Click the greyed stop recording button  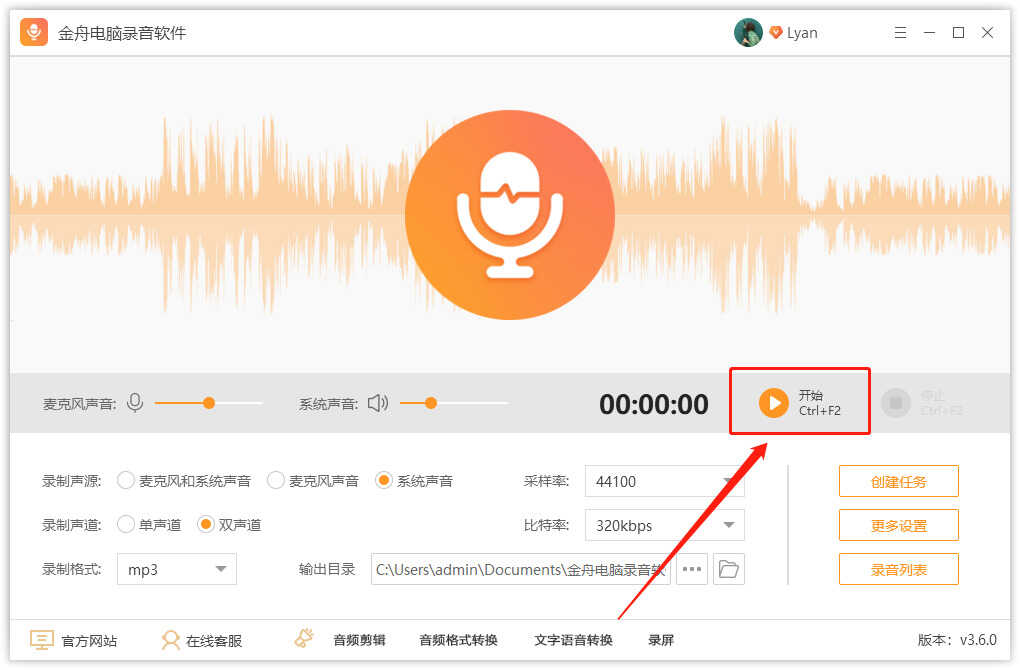(896, 403)
